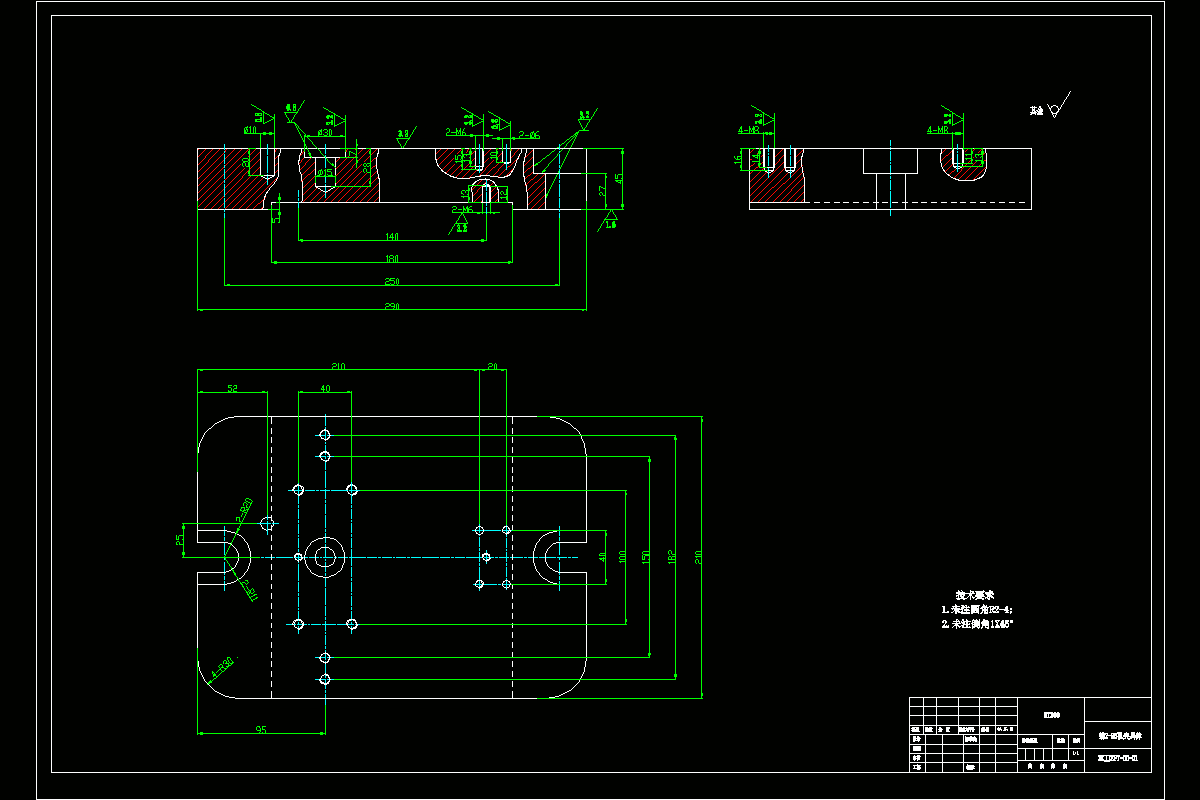The image size is (1200, 800).
Task: Click the 95 dimension below plan view
Action: click(x=261, y=730)
